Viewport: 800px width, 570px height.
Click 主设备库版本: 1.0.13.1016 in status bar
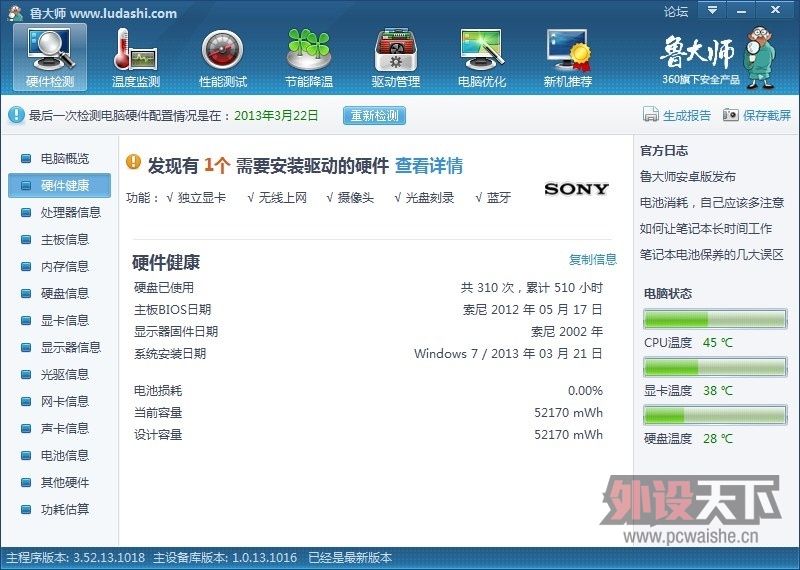pyautogui.click(x=225, y=558)
